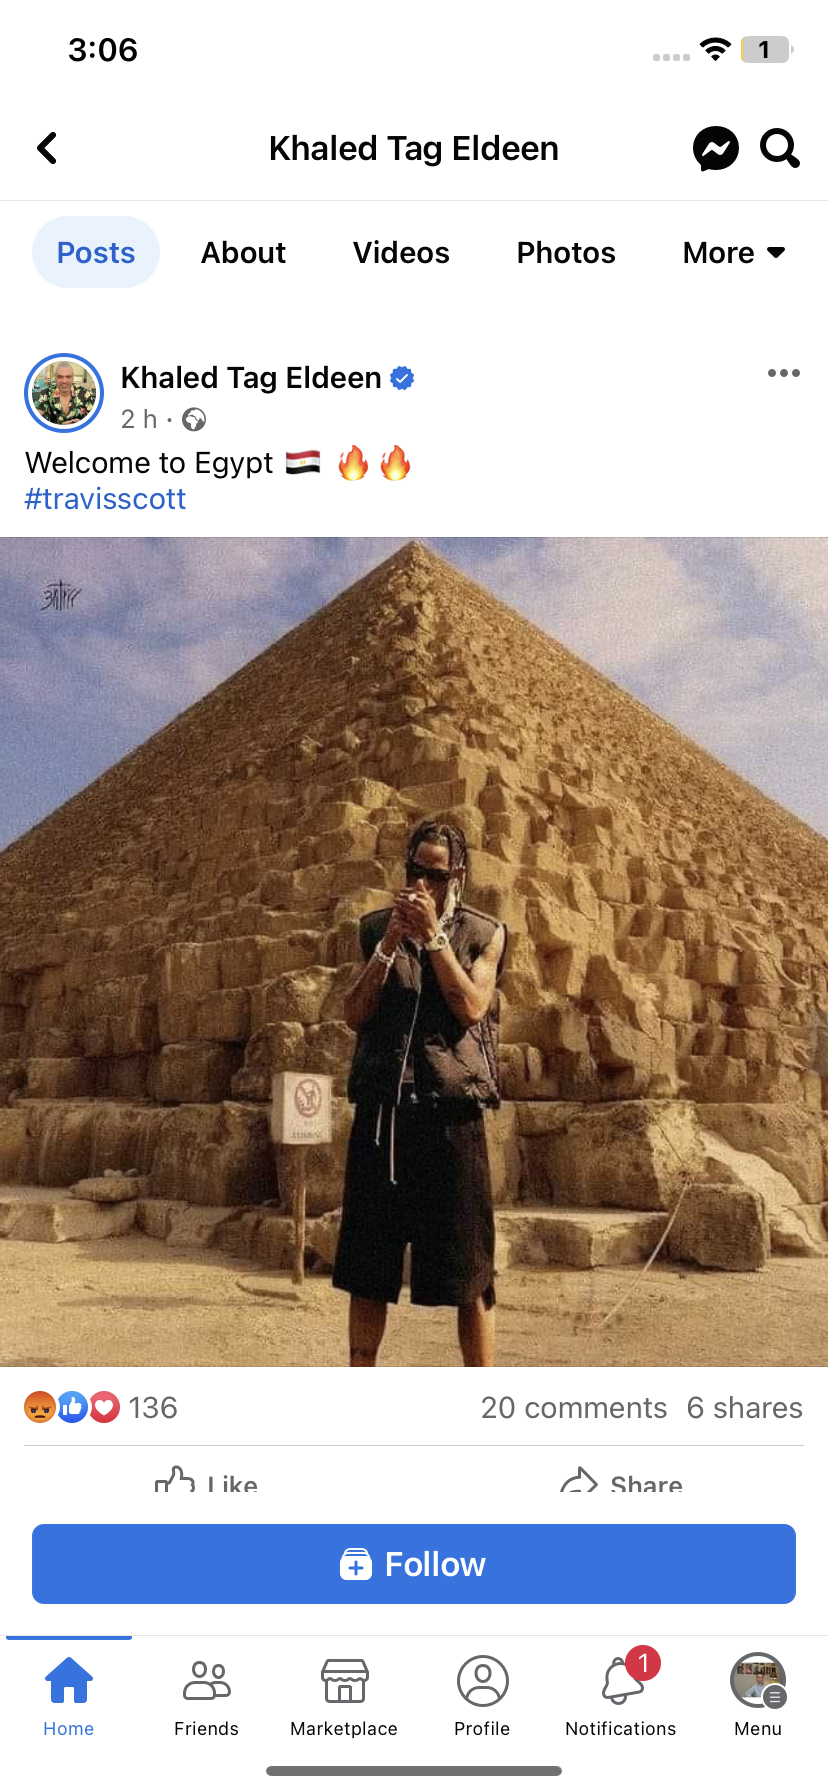Select the Posts tab
Viewport: 828px width, 1792px height.
click(96, 252)
